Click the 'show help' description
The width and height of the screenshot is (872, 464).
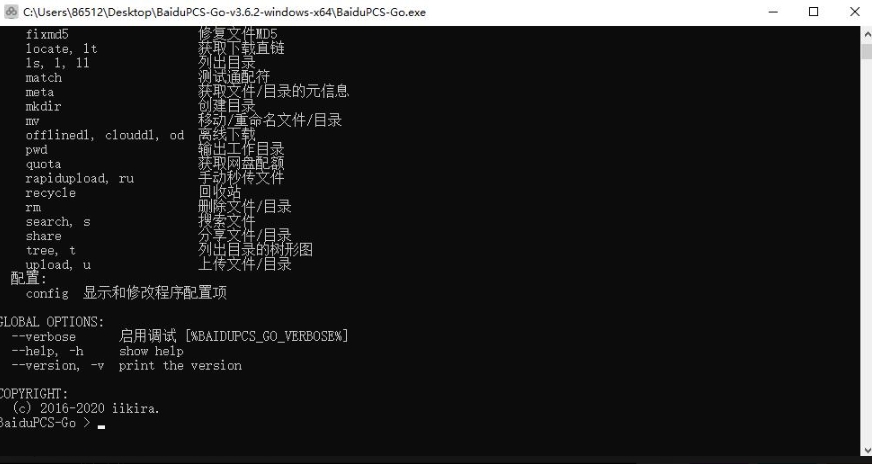(x=151, y=351)
